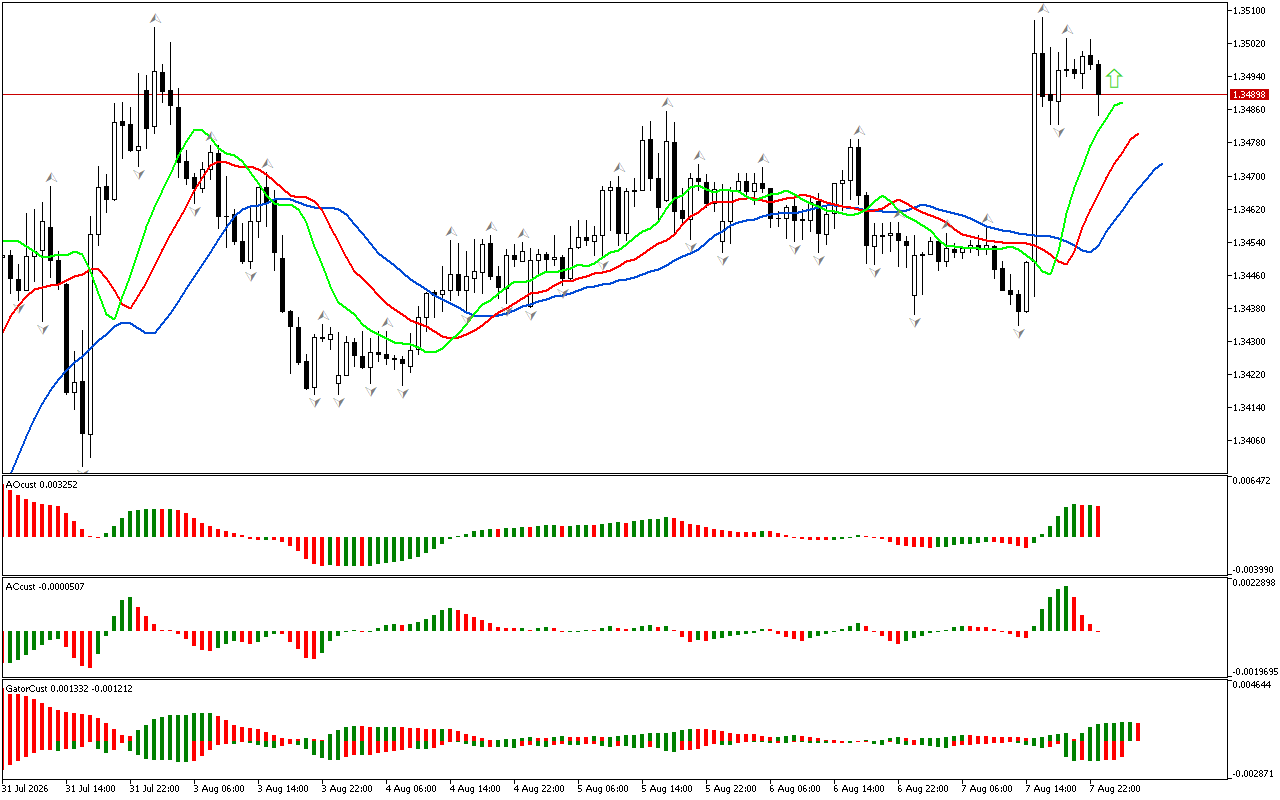This screenshot has height=800, width=1280.
Task: Click the 0.004644 Gator scale value
Action: coord(1252,685)
